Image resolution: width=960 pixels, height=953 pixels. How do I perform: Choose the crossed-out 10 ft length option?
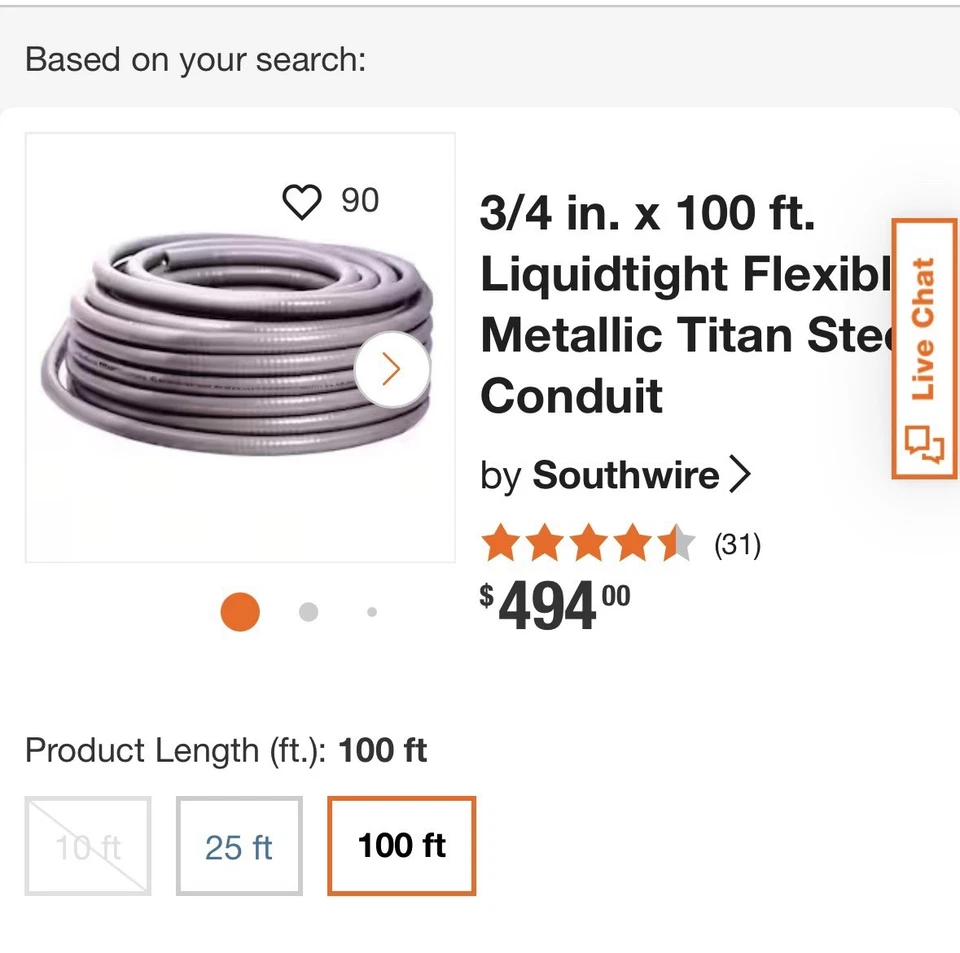point(88,846)
